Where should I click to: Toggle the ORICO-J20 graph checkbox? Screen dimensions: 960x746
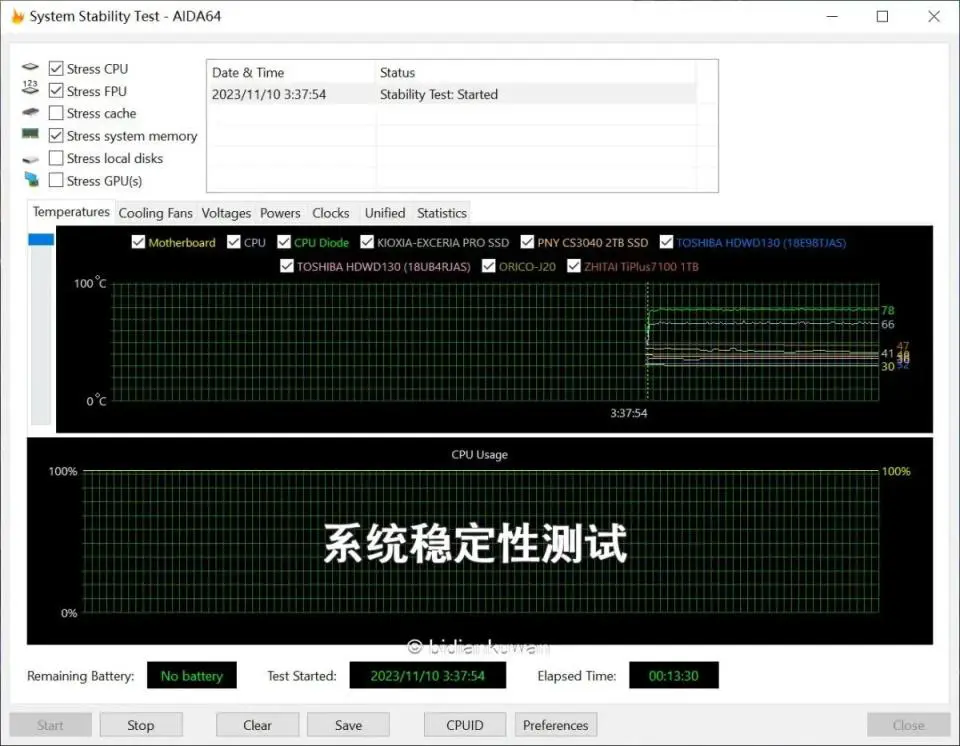click(489, 266)
